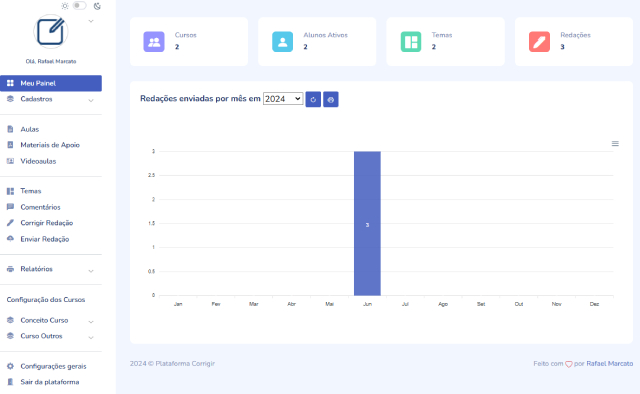The image size is (640, 394).
Task: Click the Meu Painel grid icon
Action: point(10,83)
